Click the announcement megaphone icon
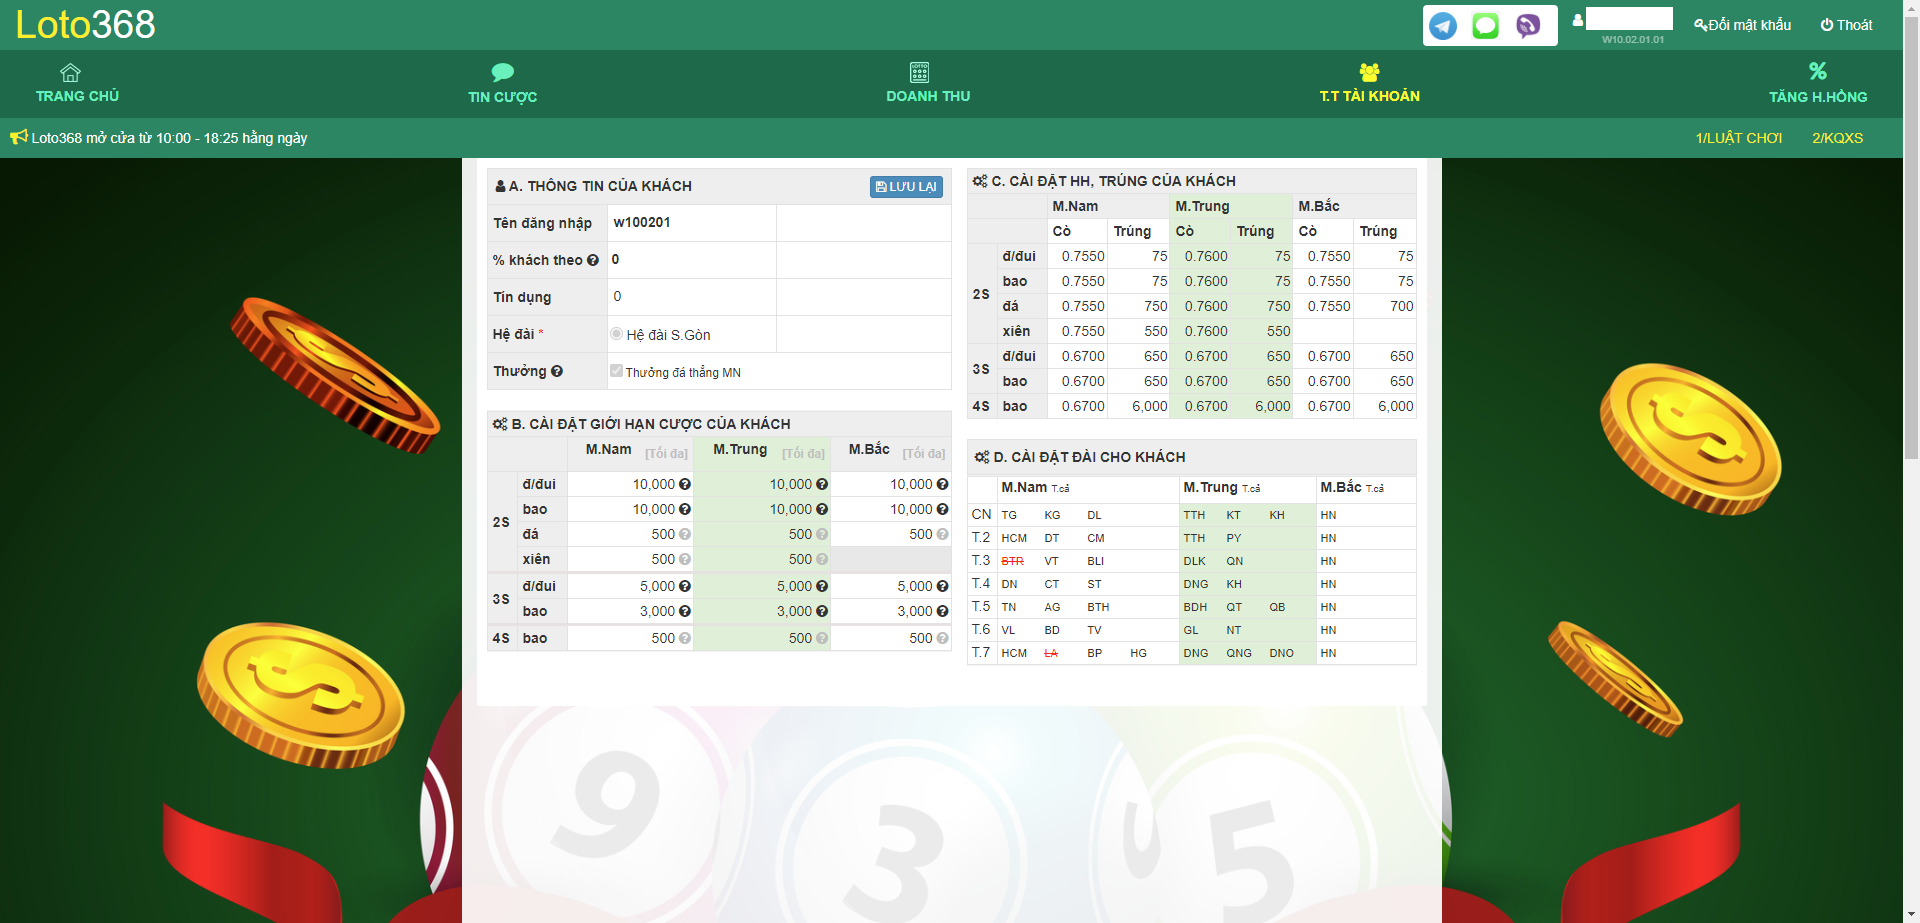This screenshot has height=923, width=1920. (x=18, y=137)
